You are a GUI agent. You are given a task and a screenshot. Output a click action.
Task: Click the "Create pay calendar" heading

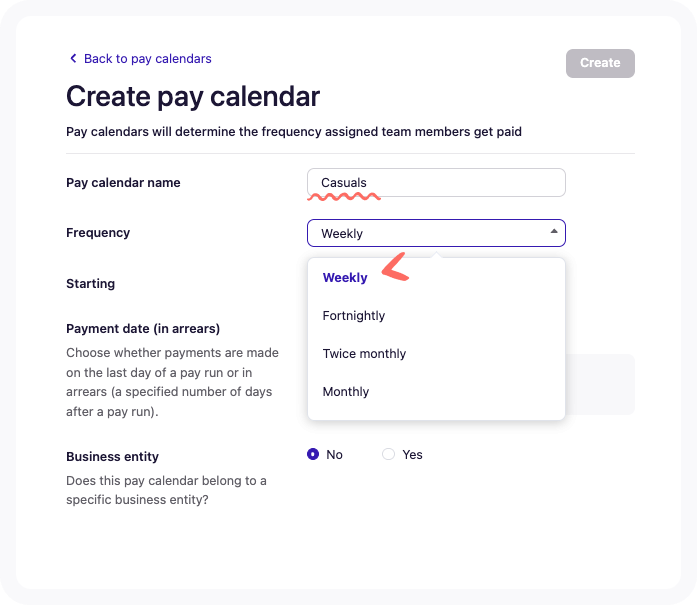click(193, 96)
